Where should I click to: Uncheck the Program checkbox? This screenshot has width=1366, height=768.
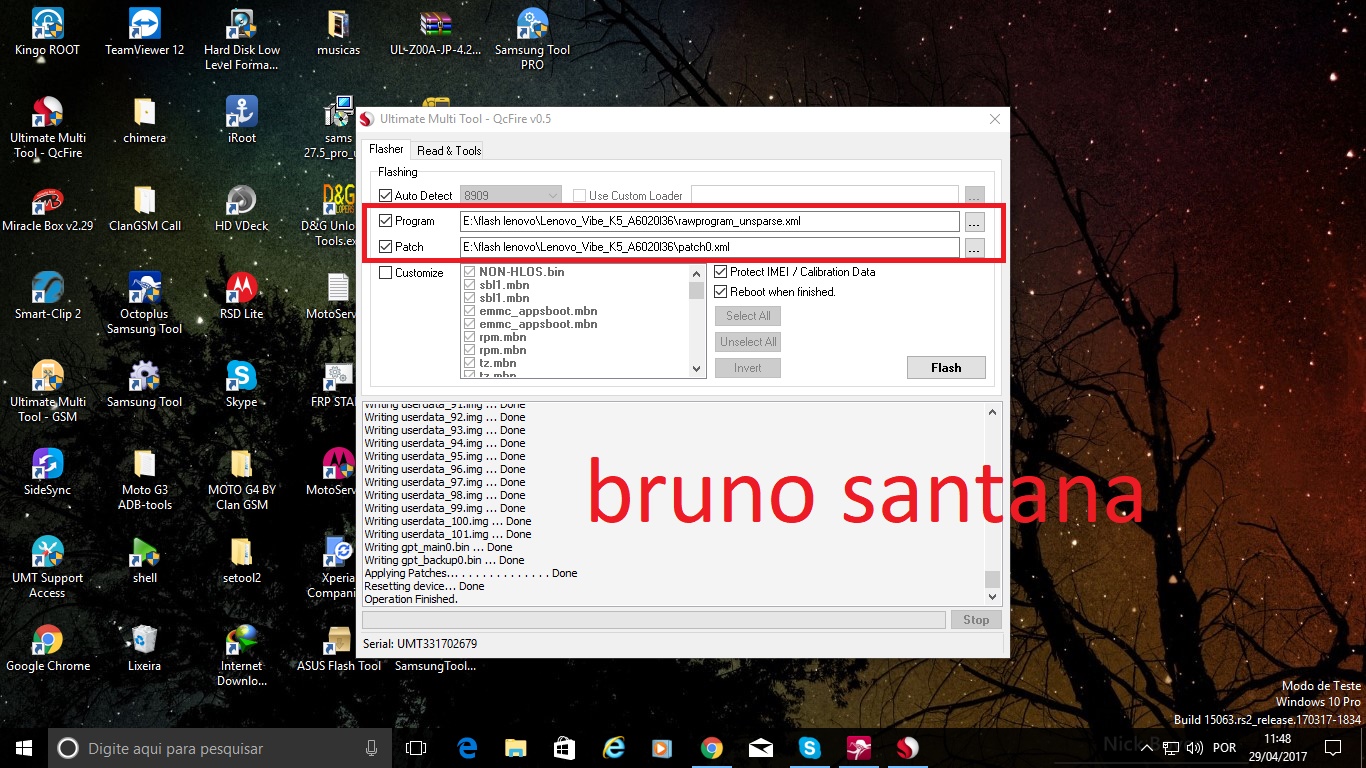click(x=385, y=221)
